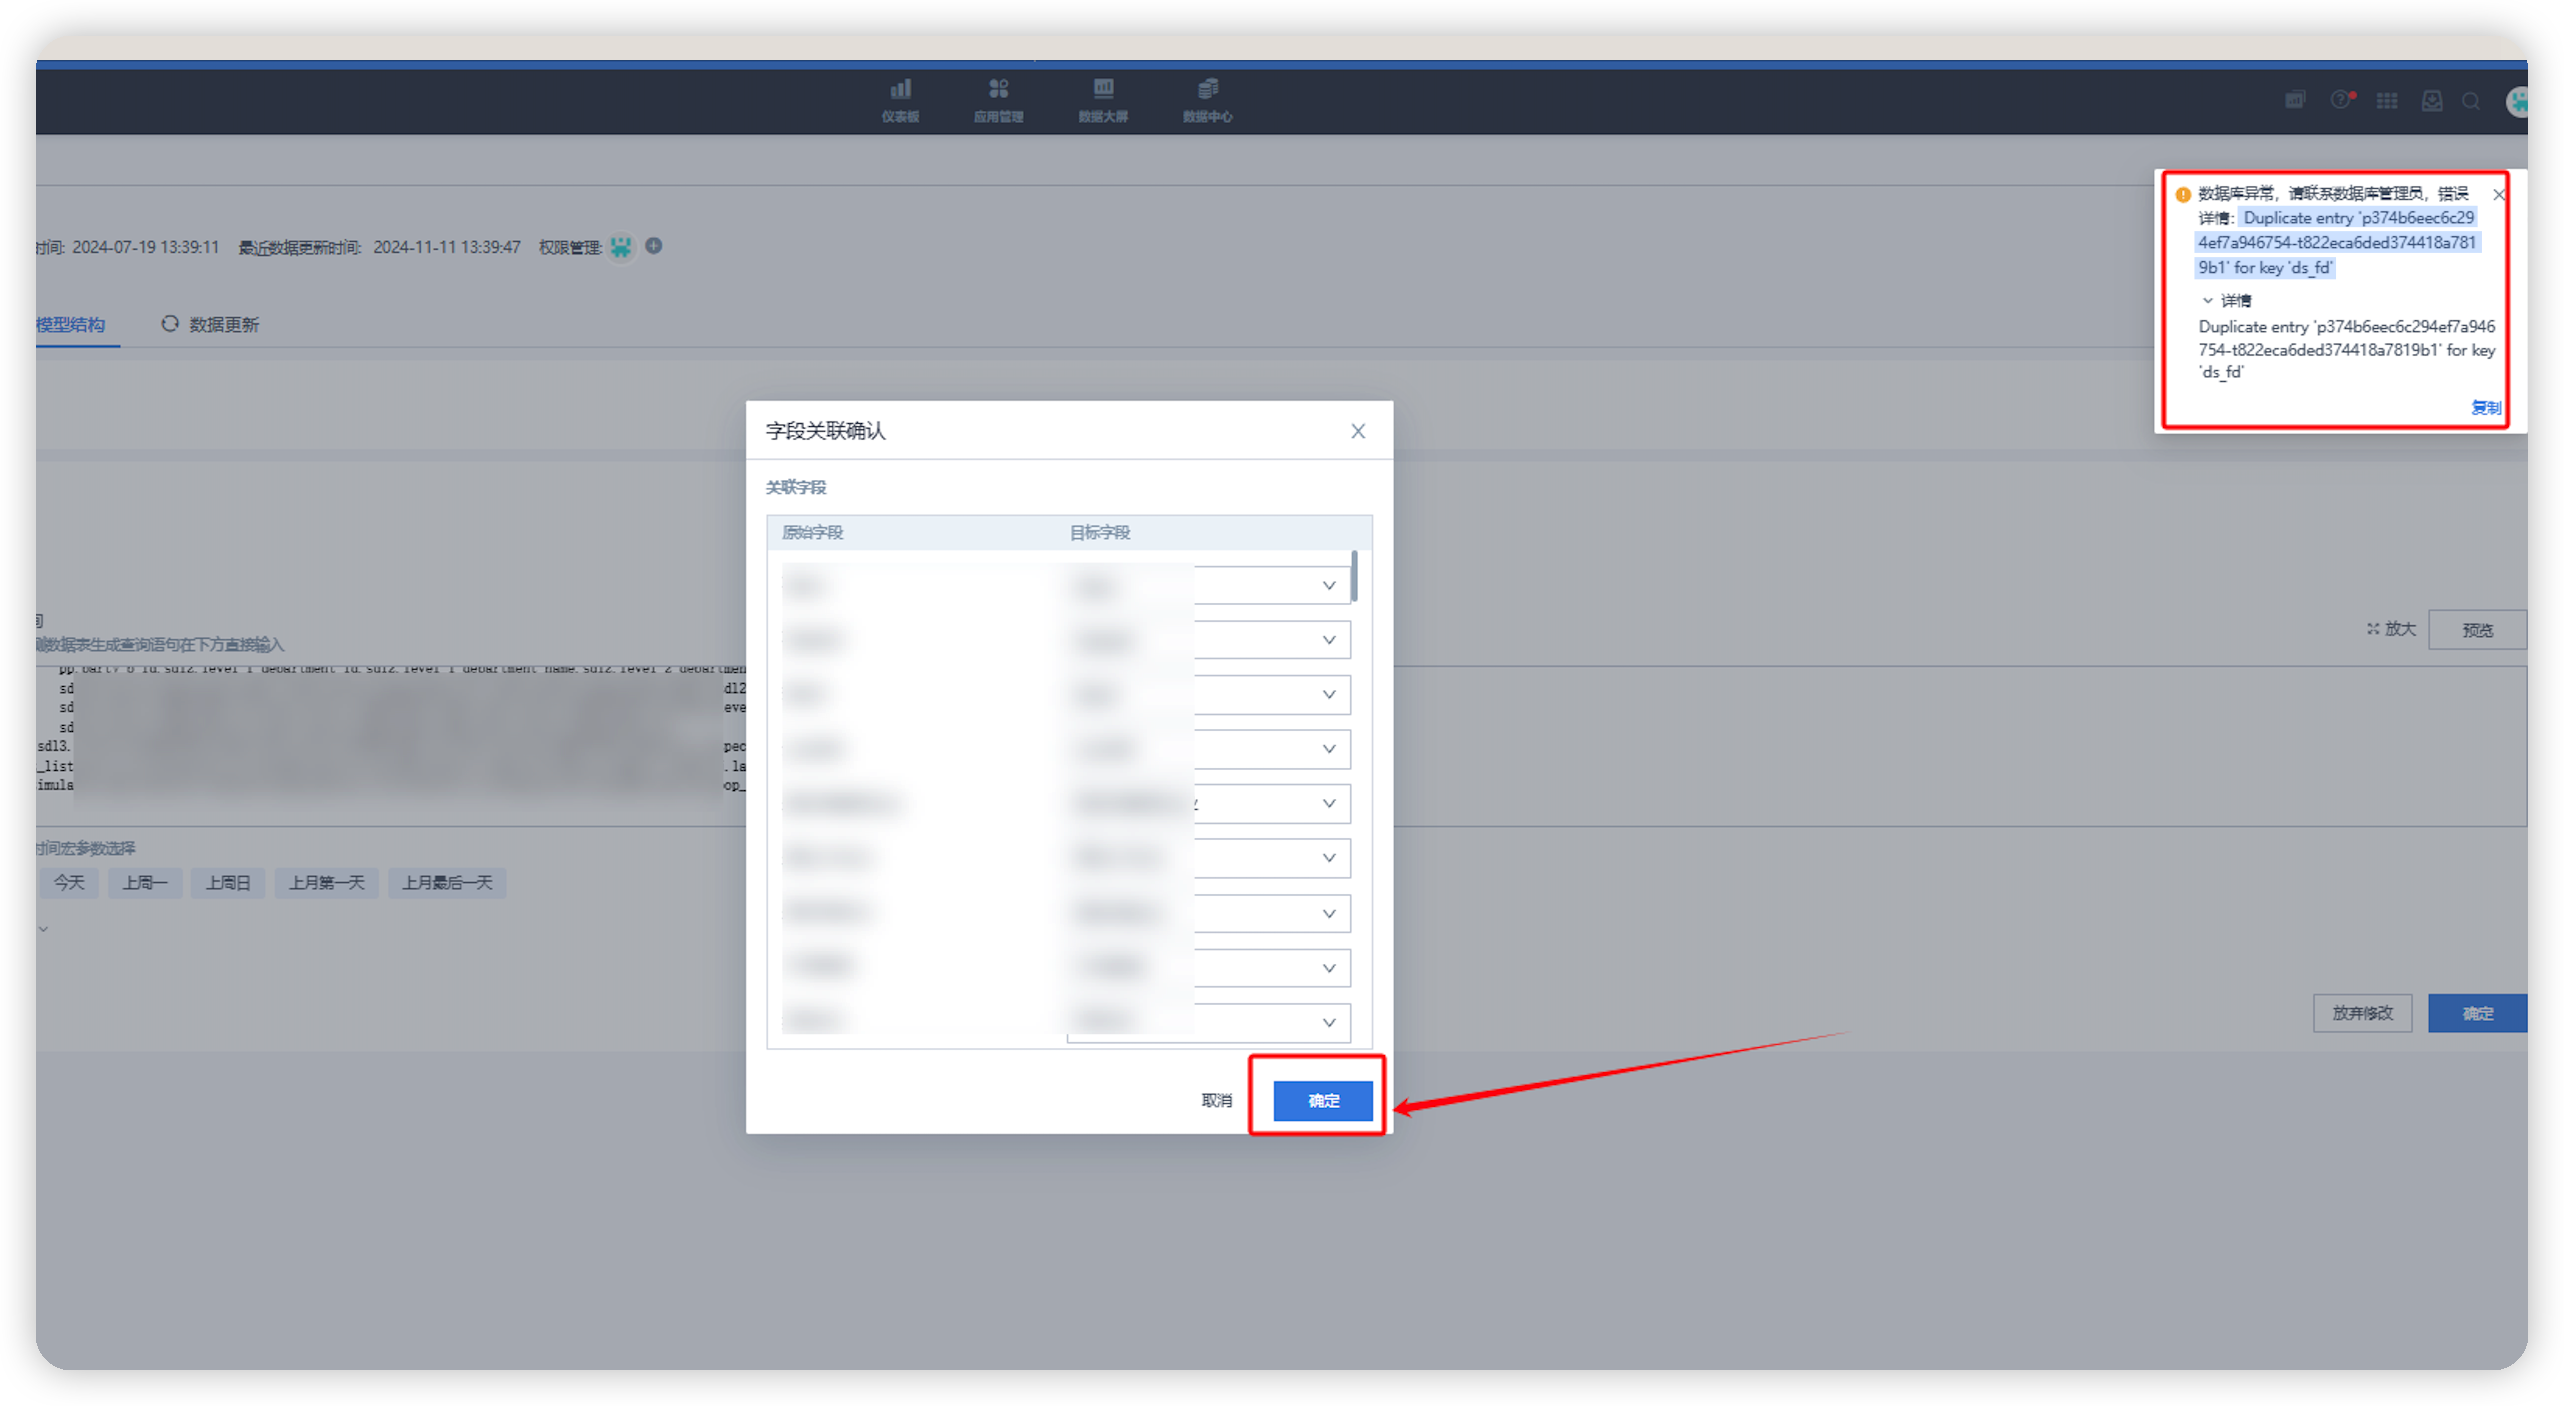2564x1406 pixels.
Task: Click the page-level 确定 button at right
Action: (2476, 1012)
